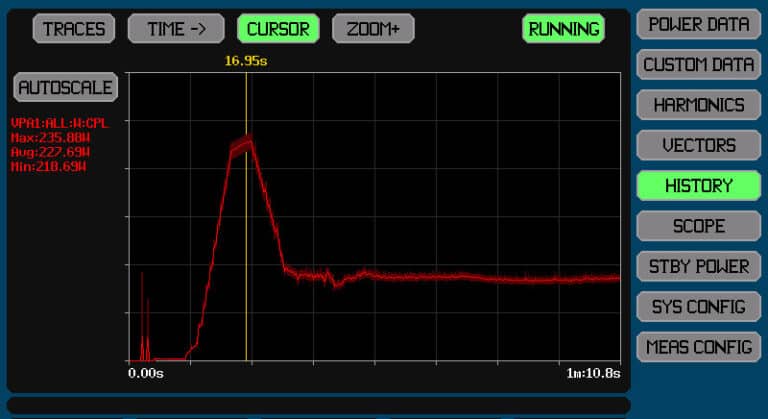The width and height of the screenshot is (768, 419).
Task: Click the 0.00s start time label
Action: (146, 373)
